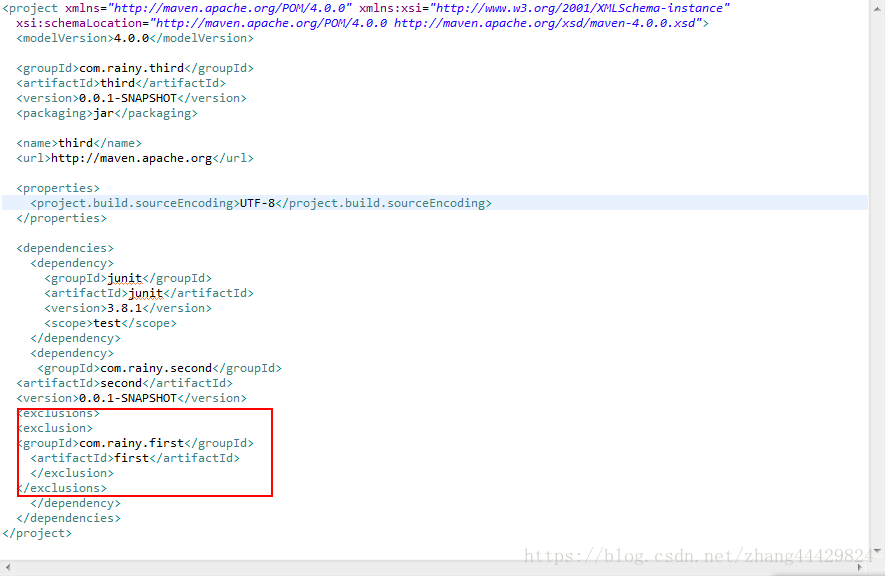Click the url text http://maven.apache.org
This screenshot has height=576, width=885.
click(x=132, y=159)
